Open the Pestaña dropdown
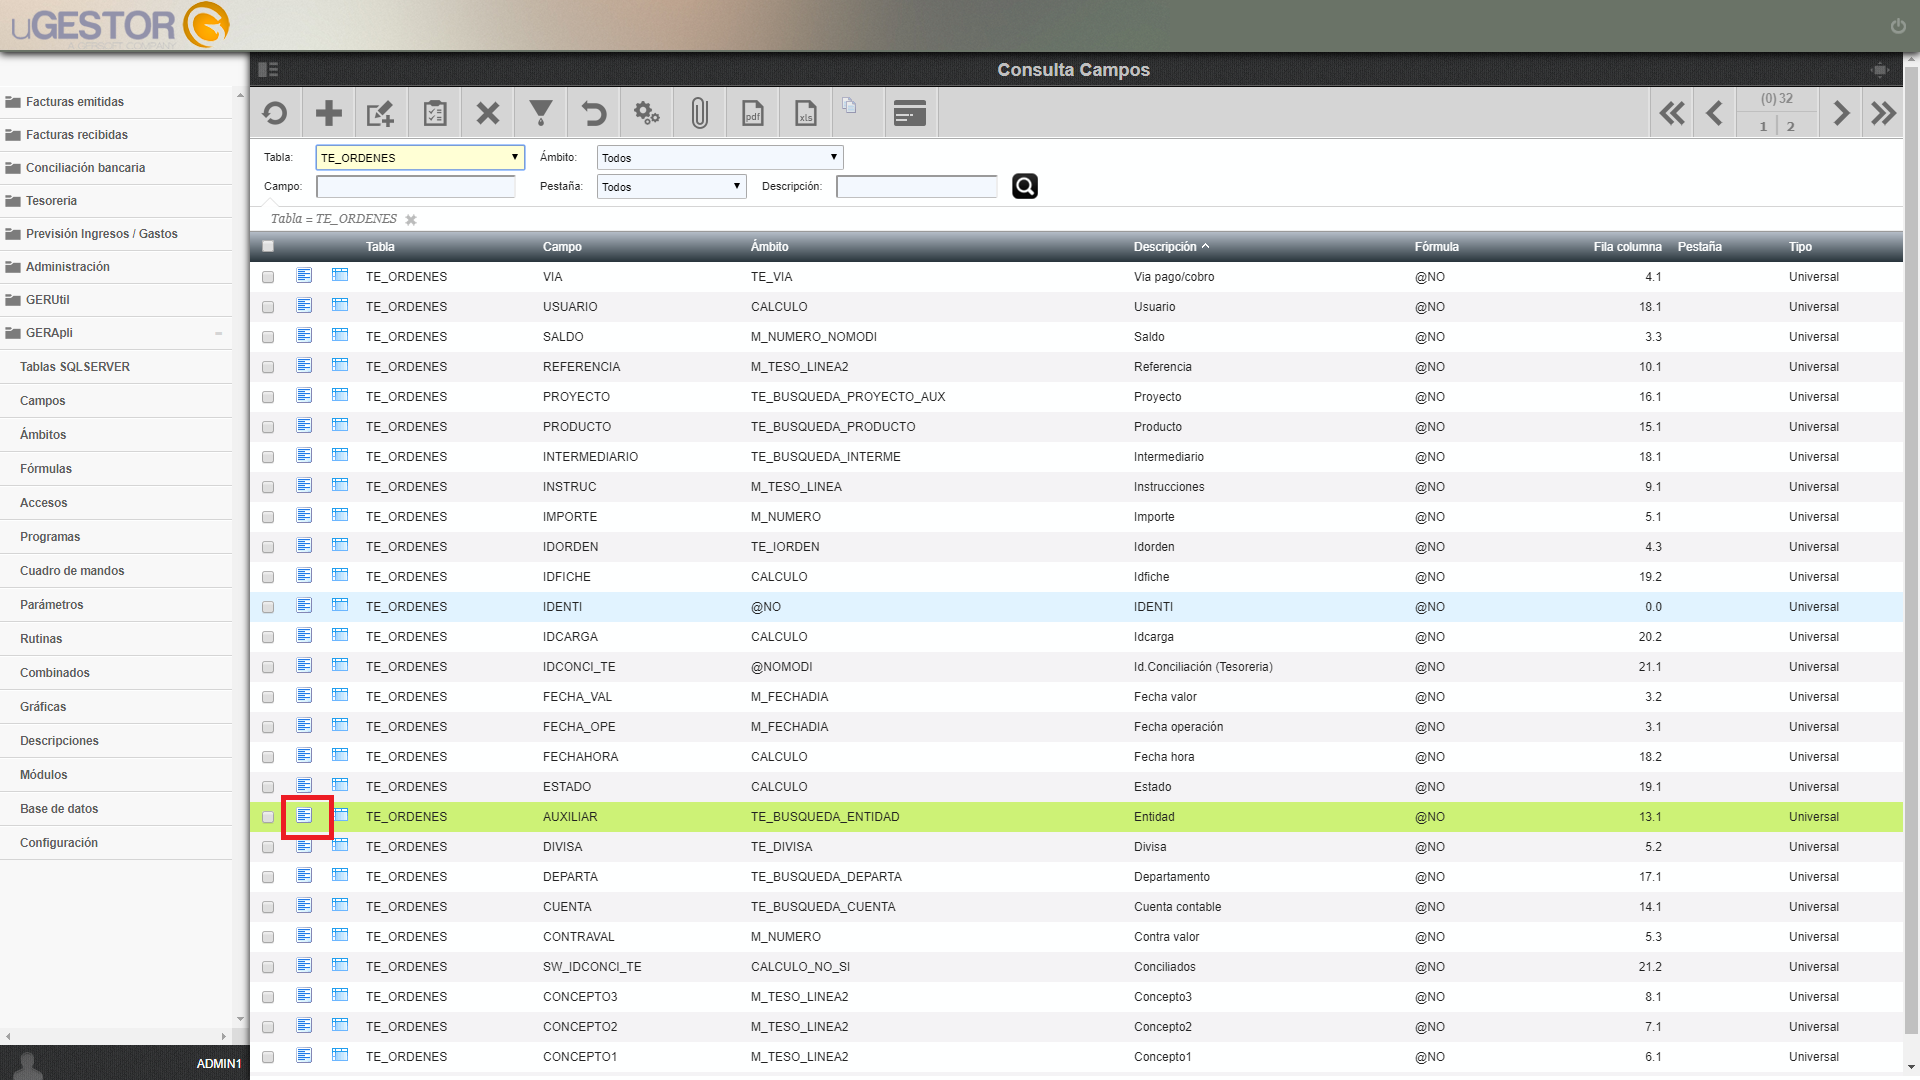Viewport: 1920px width, 1080px height. [671, 186]
